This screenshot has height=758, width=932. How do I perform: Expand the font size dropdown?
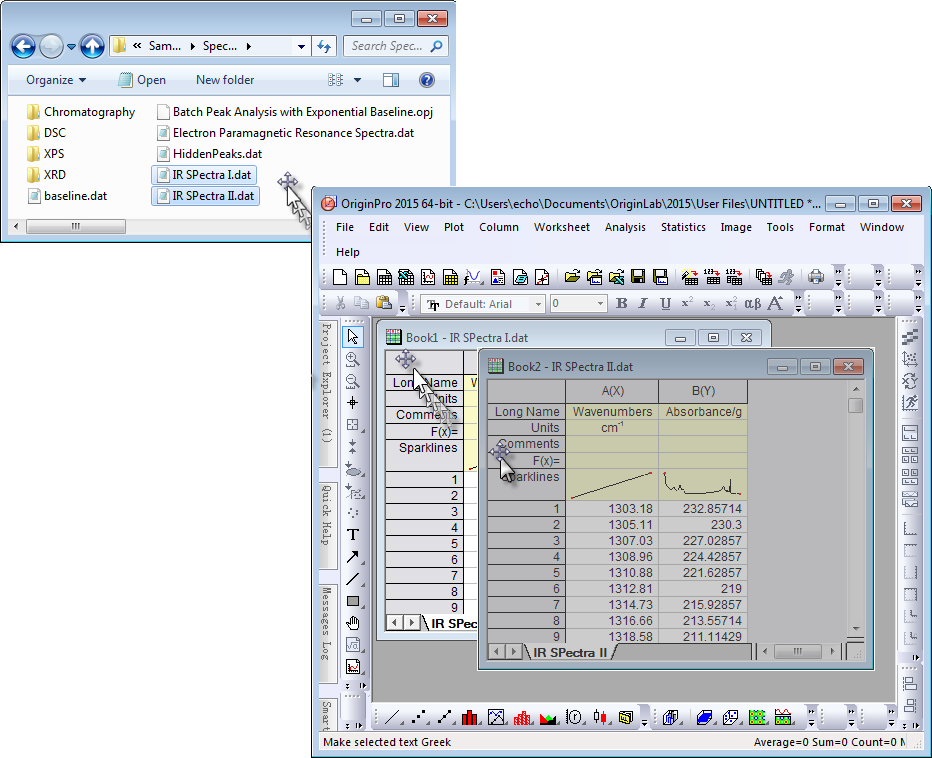pos(600,304)
